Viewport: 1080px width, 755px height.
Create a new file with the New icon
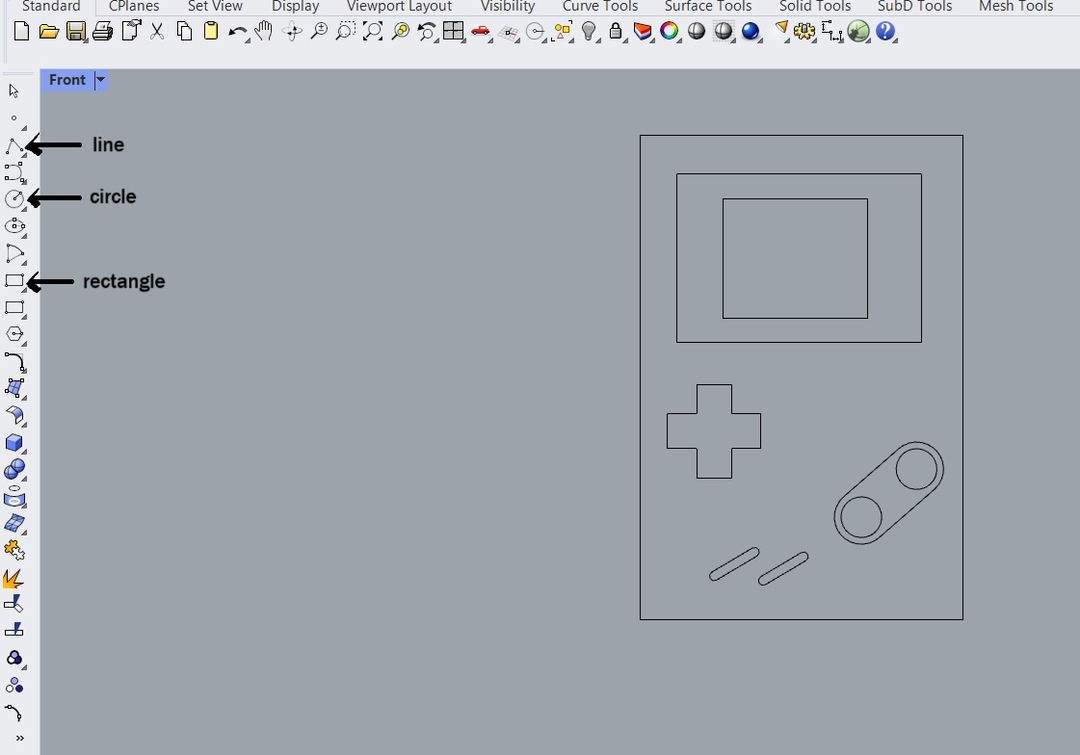coord(21,32)
